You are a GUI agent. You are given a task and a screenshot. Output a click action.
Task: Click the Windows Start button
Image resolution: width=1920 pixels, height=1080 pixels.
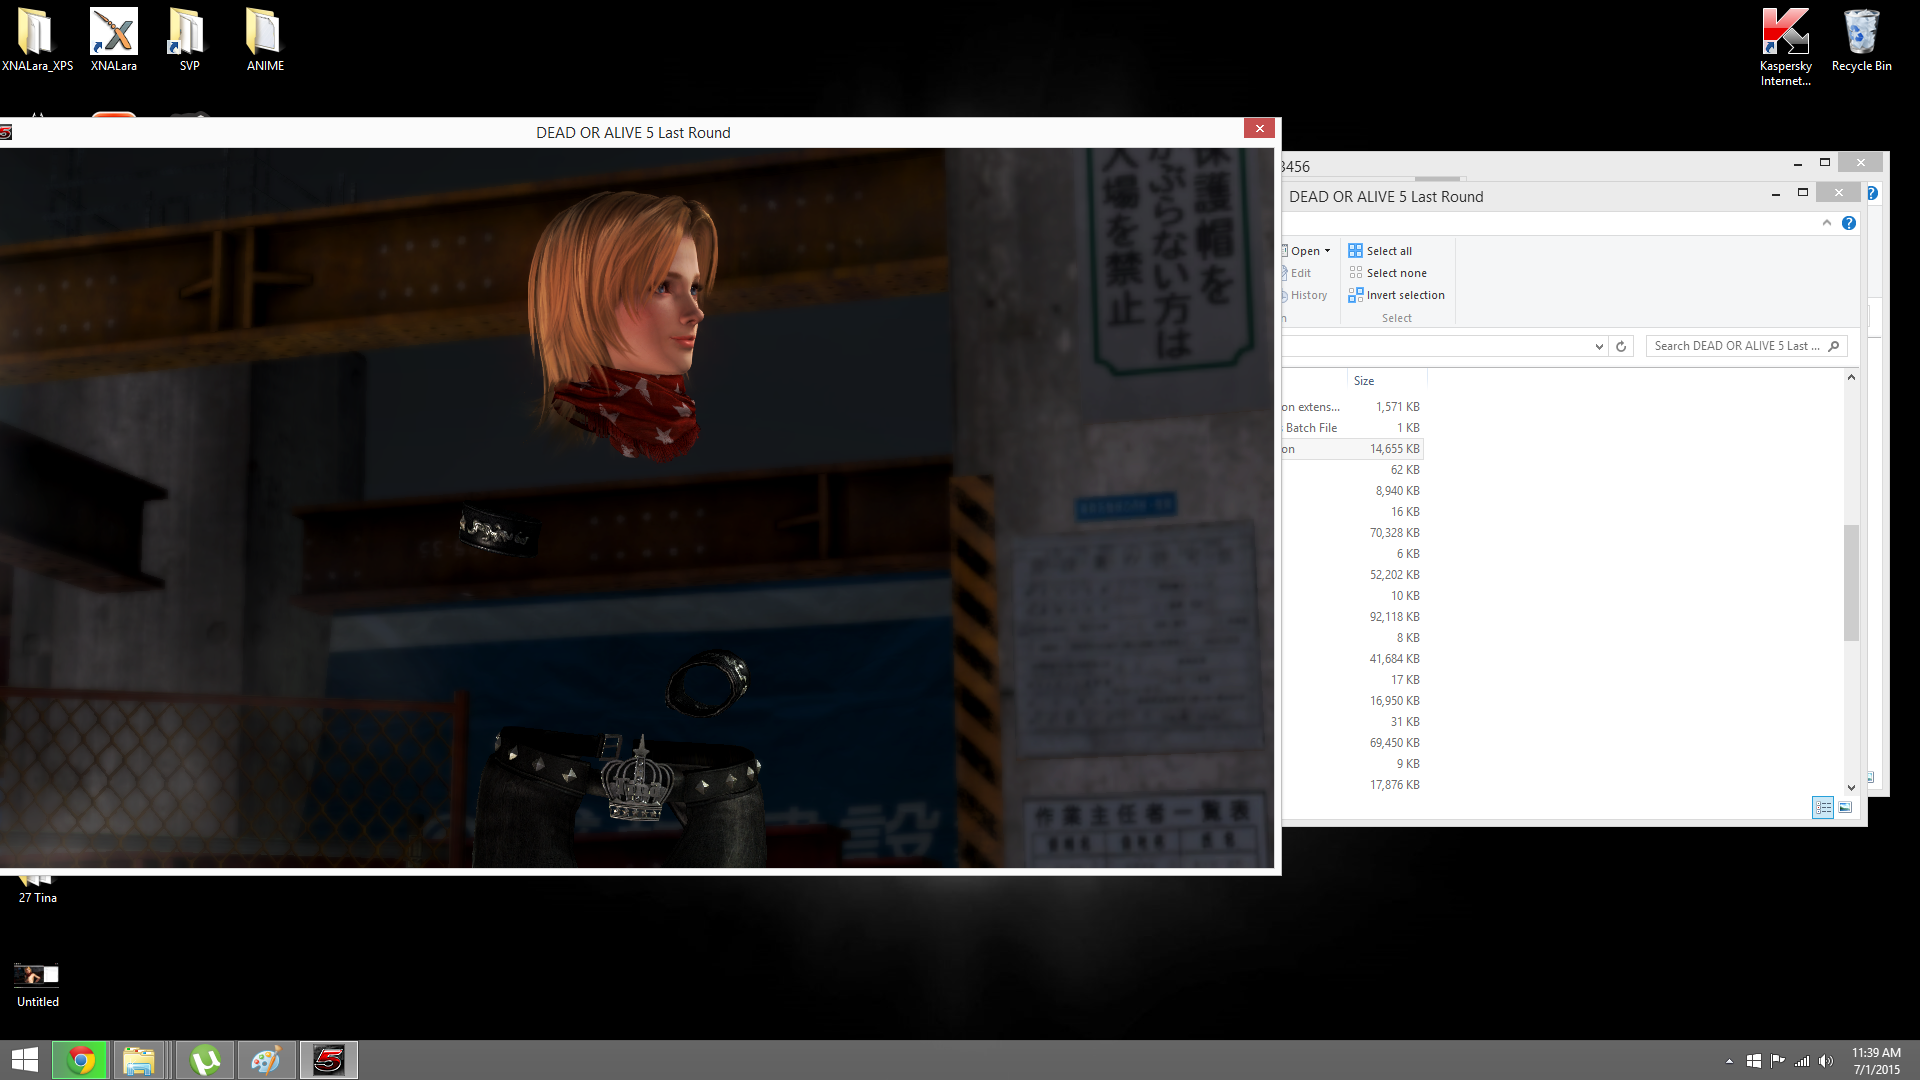25,1060
